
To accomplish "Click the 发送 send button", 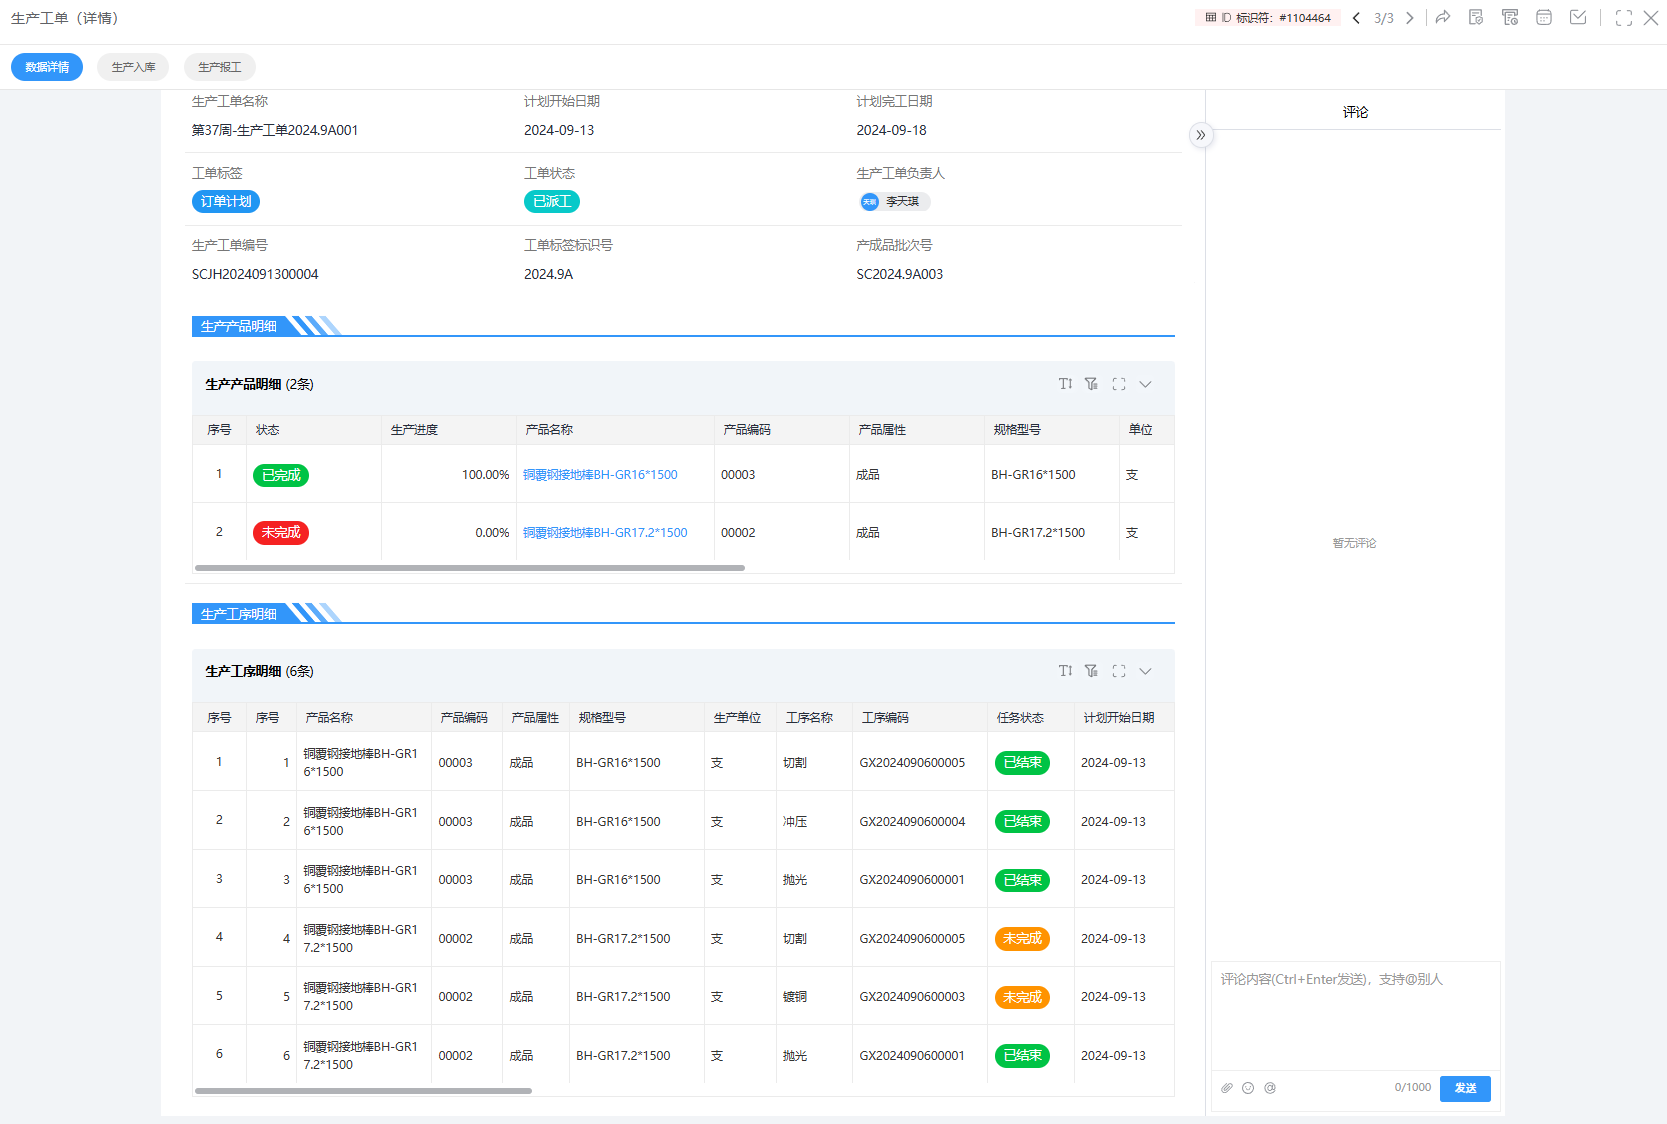I will [x=1465, y=1088].
